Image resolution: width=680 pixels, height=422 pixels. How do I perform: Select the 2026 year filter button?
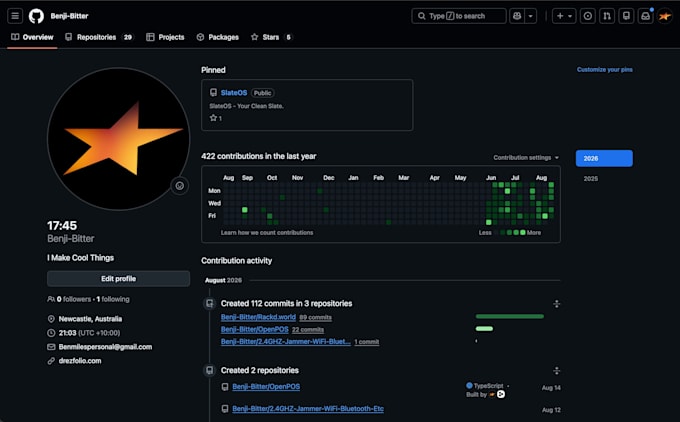click(604, 158)
